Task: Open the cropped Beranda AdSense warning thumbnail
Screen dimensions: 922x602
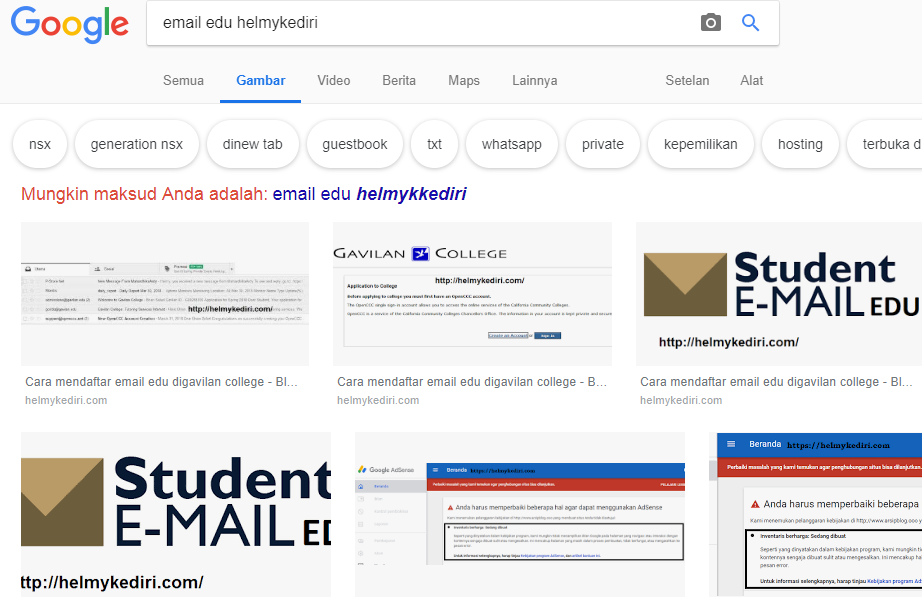Action: point(816,514)
